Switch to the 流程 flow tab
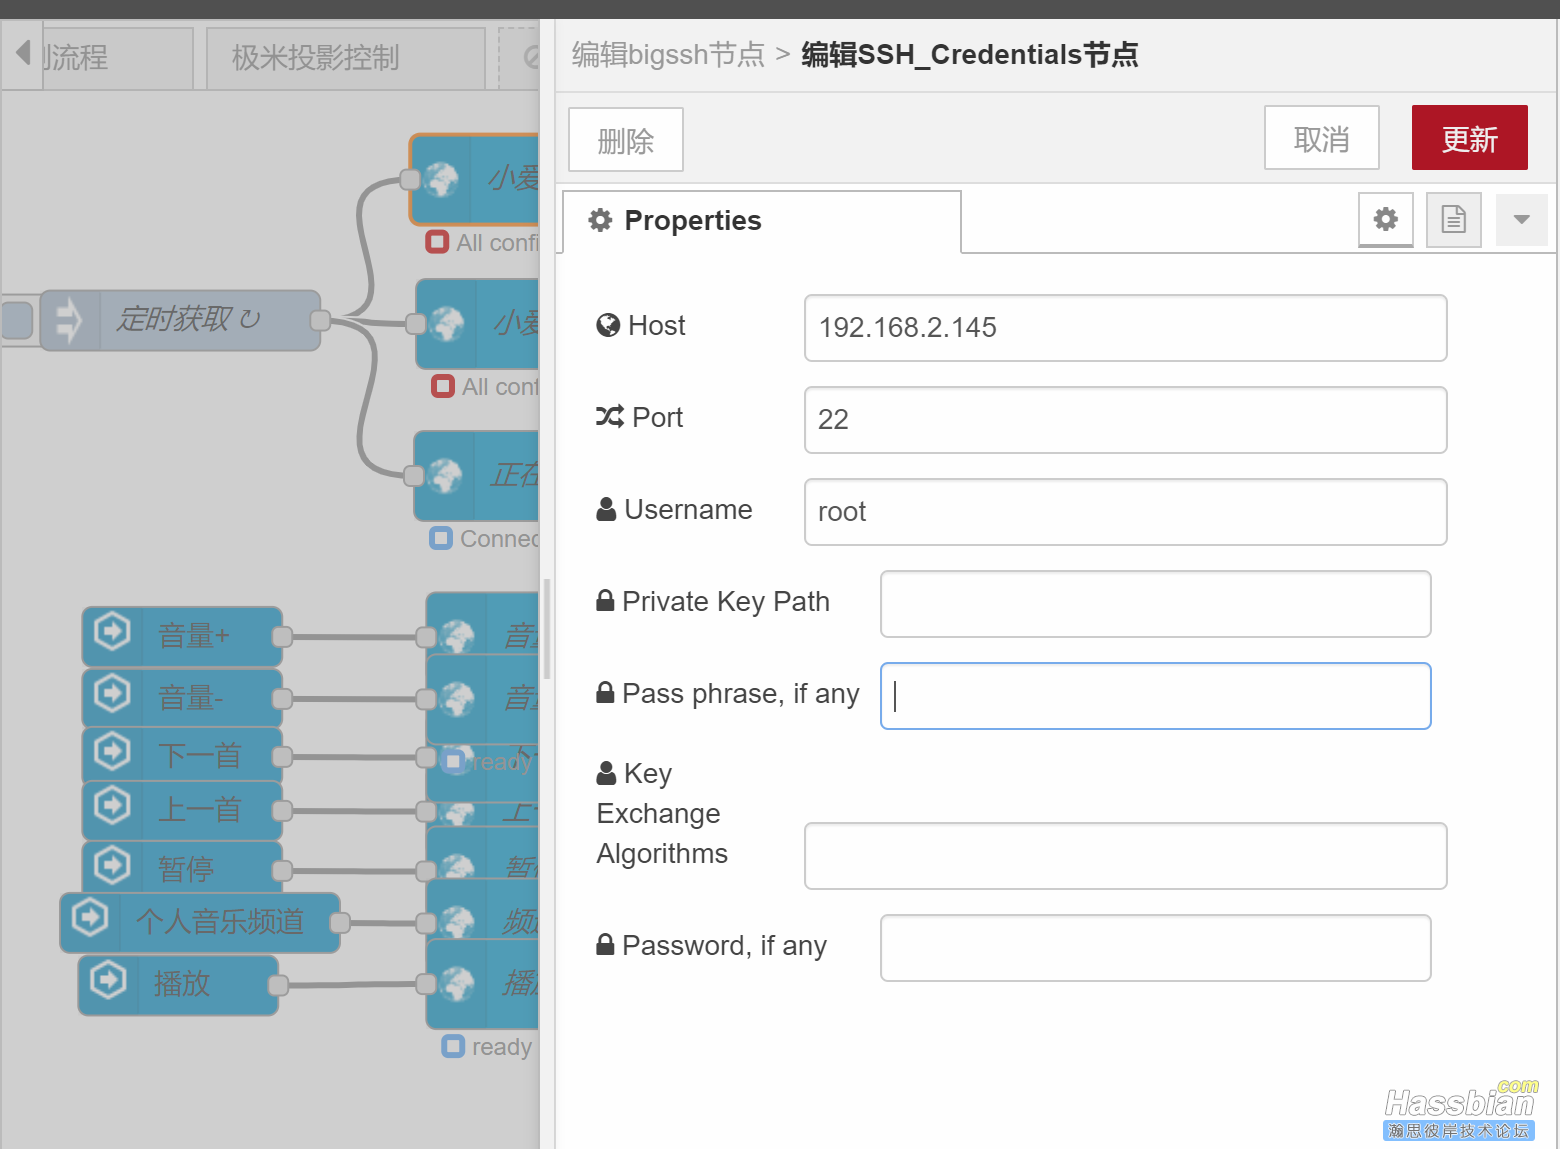This screenshot has height=1149, width=1560. pos(118,58)
